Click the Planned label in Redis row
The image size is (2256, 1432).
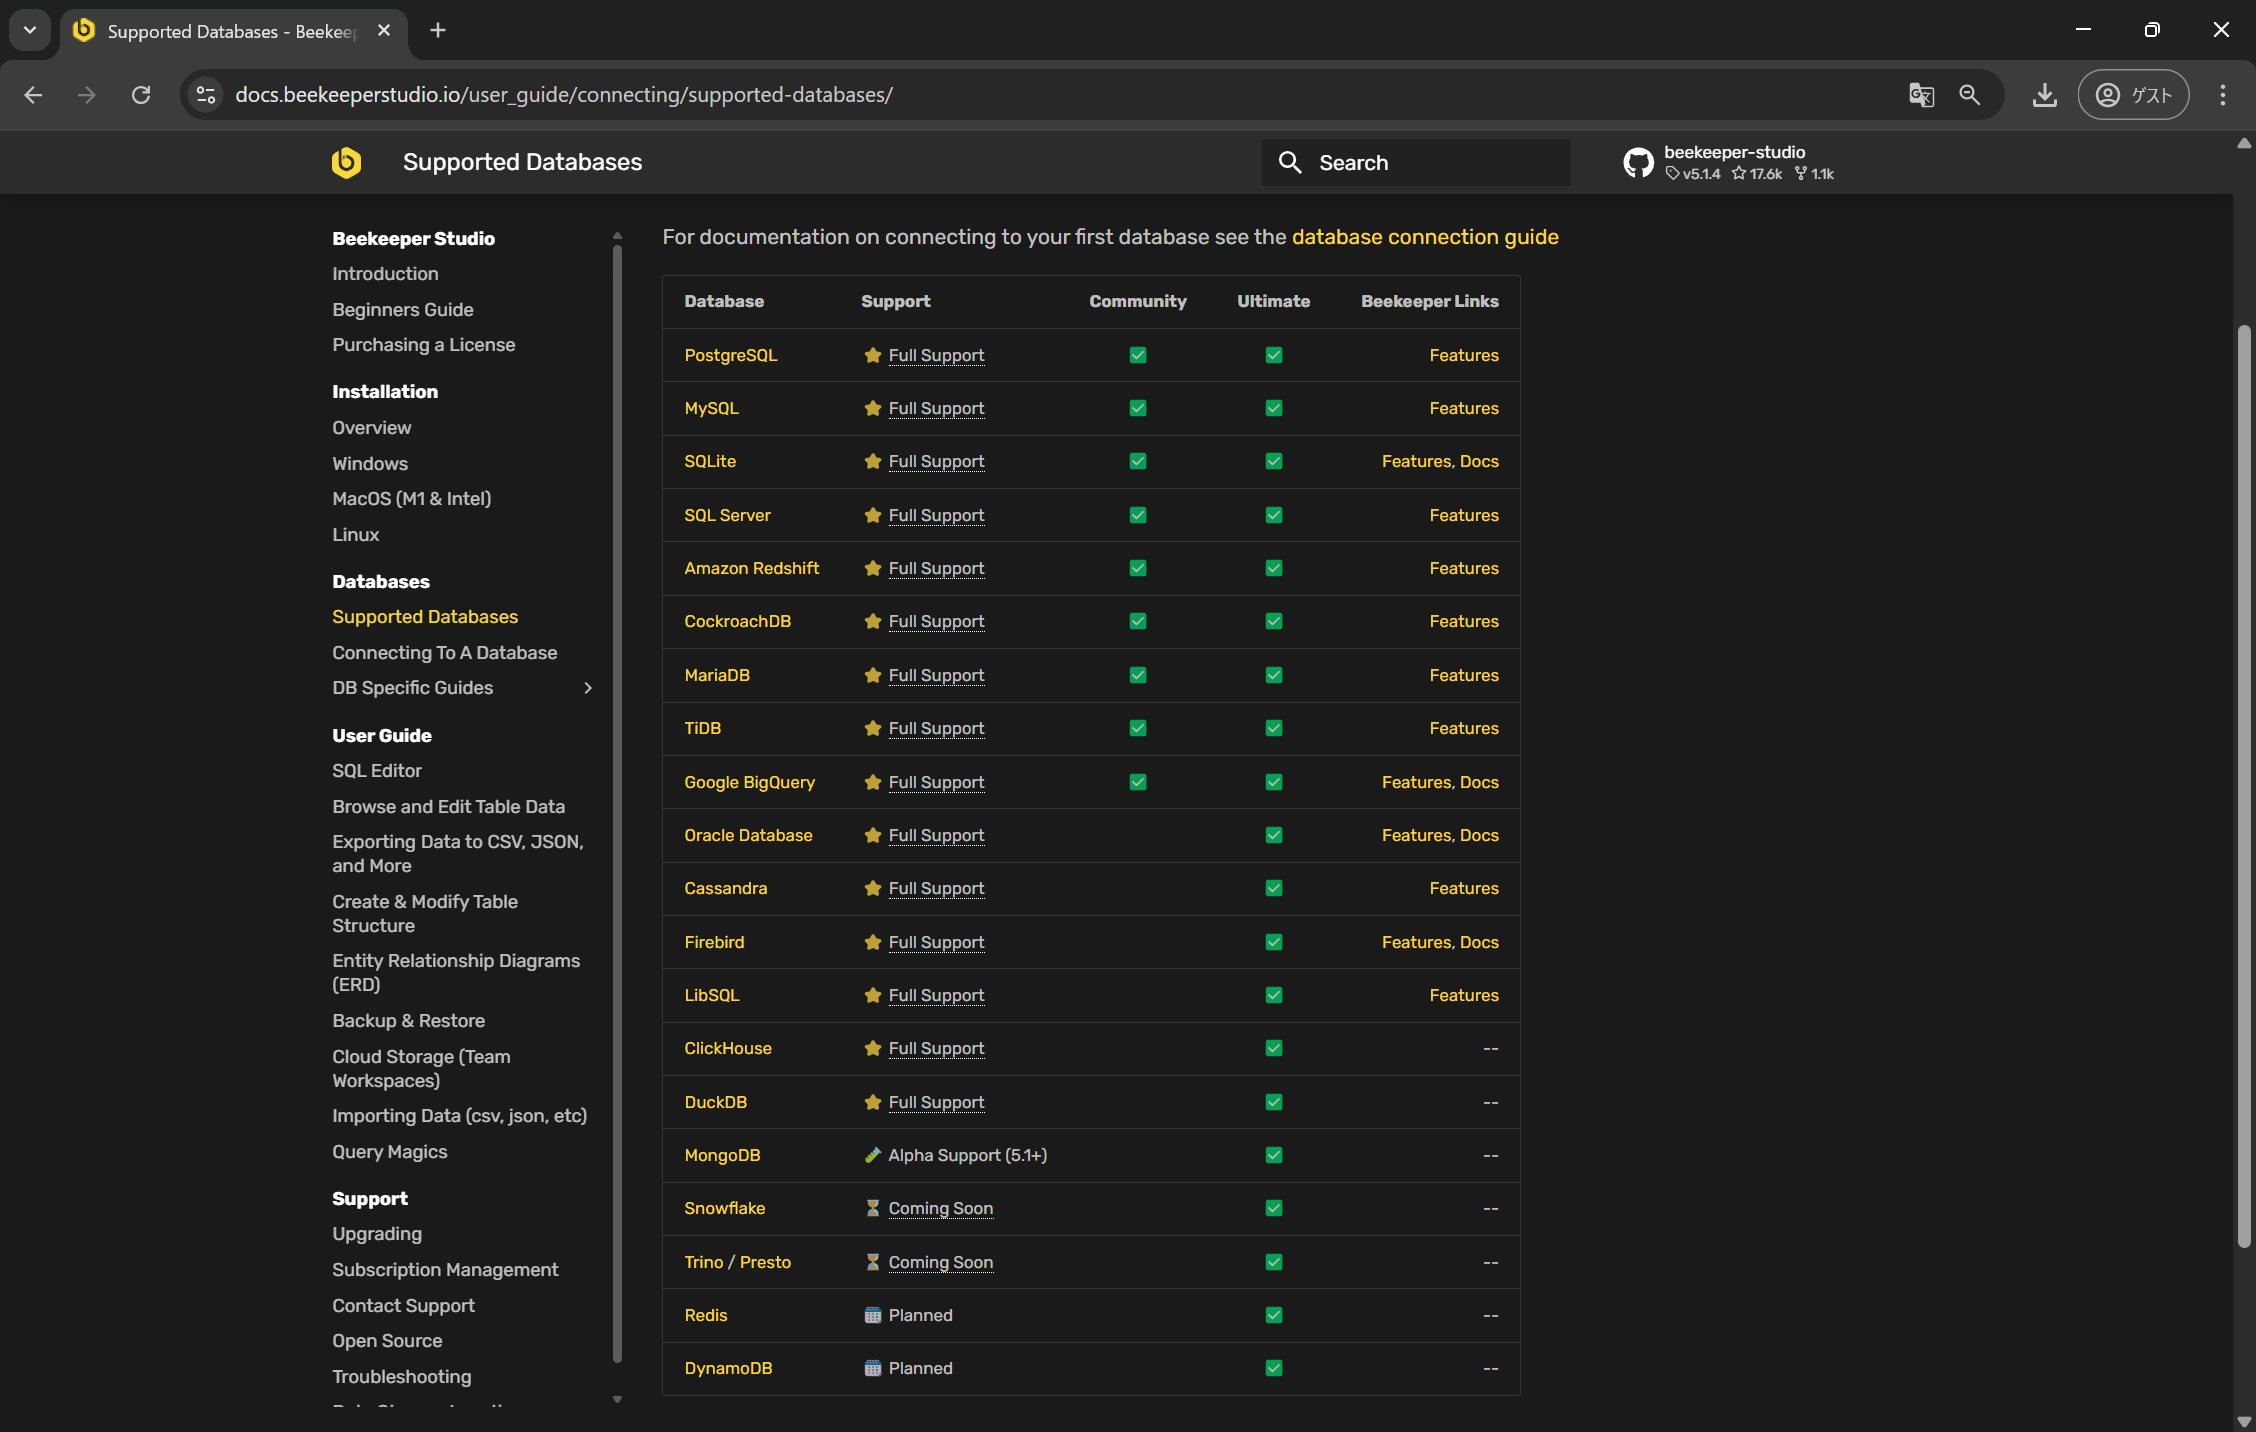pyautogui.click(x=920, y=1315)
